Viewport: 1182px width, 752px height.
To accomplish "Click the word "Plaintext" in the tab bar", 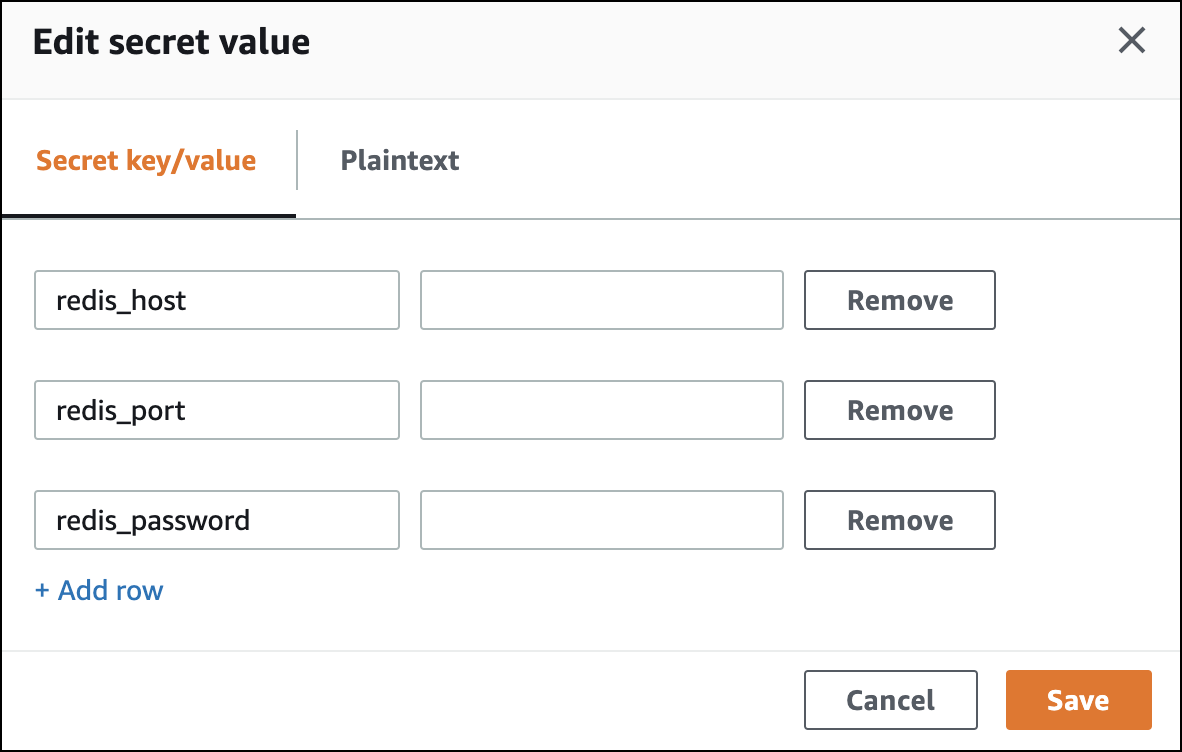I will point(399,160).
